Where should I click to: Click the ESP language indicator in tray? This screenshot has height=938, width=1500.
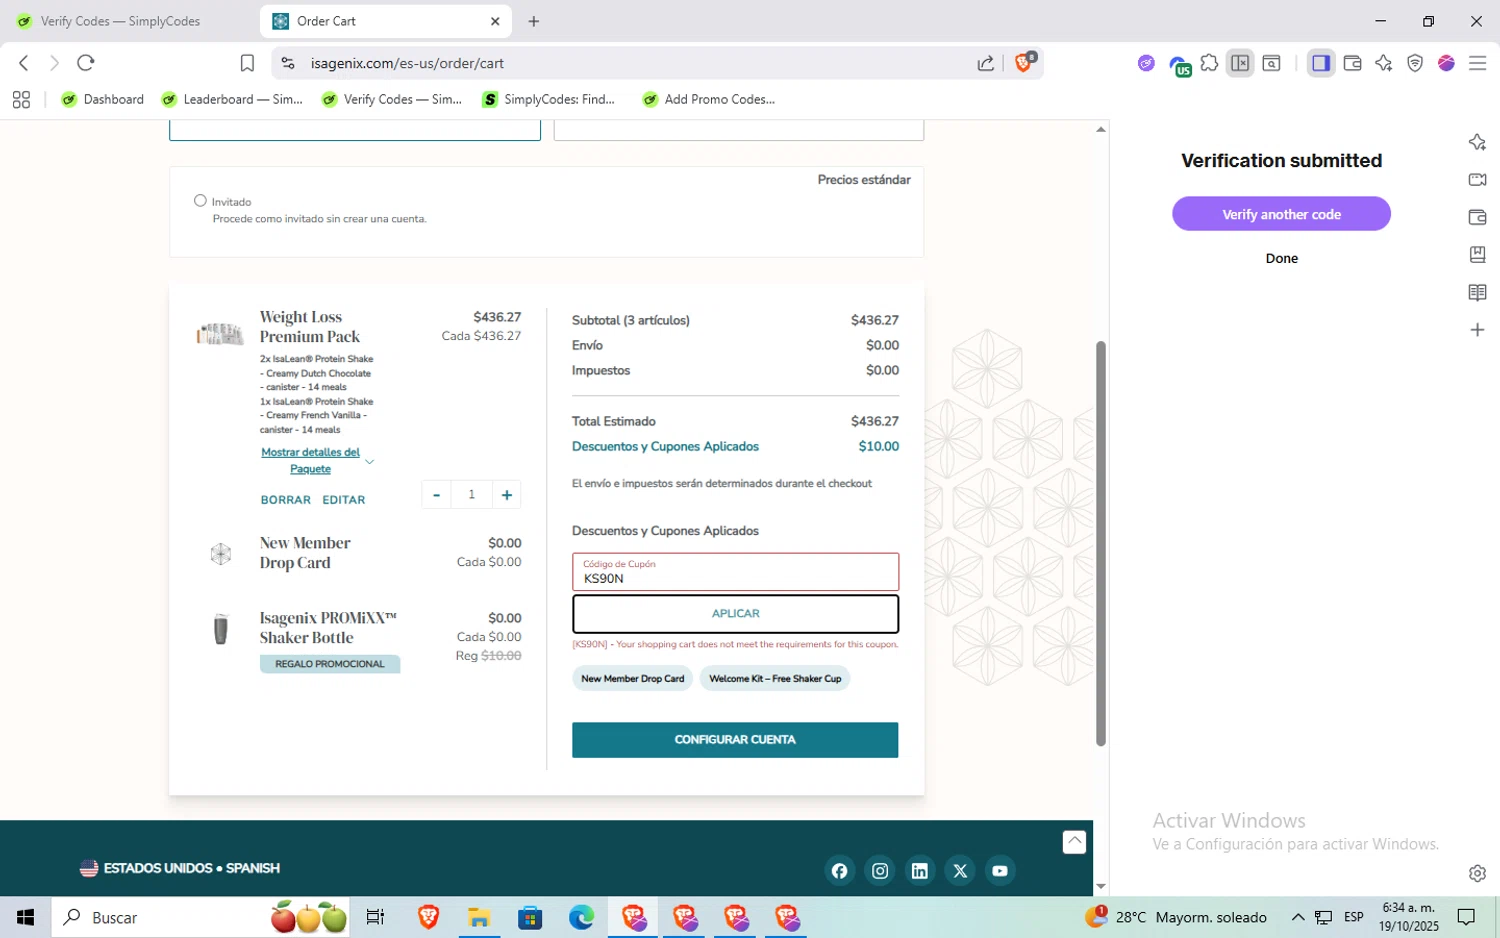pyautogui.click(x=1354, y=917)
